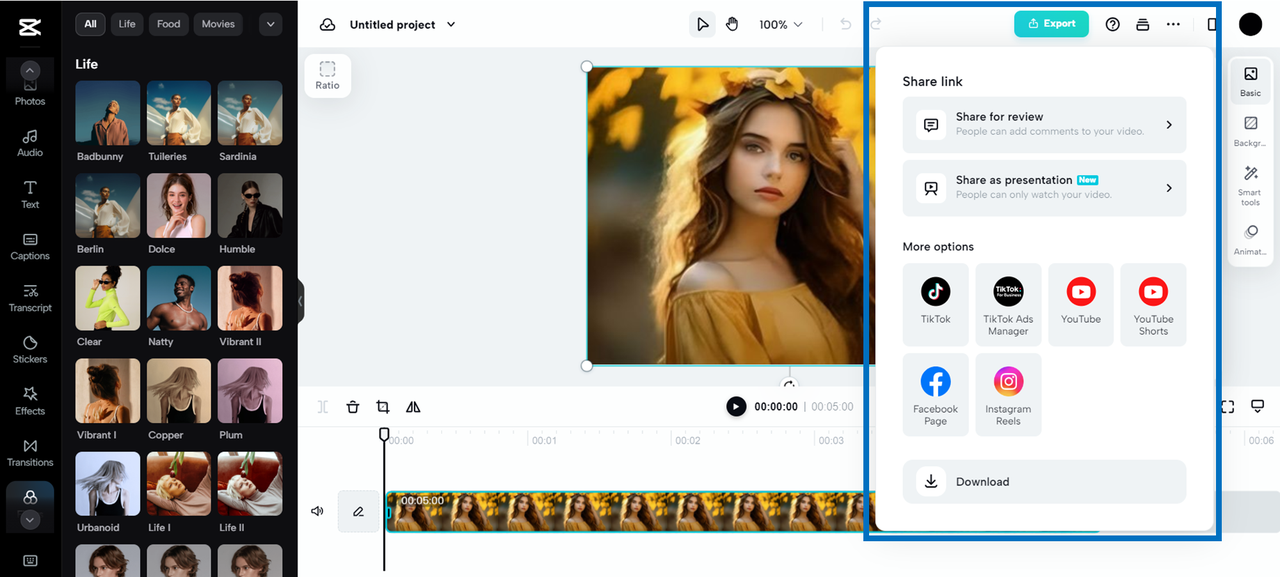Share to YouTube Shorts
The width and height of the screenshot is (1280, 577).
1153,304
